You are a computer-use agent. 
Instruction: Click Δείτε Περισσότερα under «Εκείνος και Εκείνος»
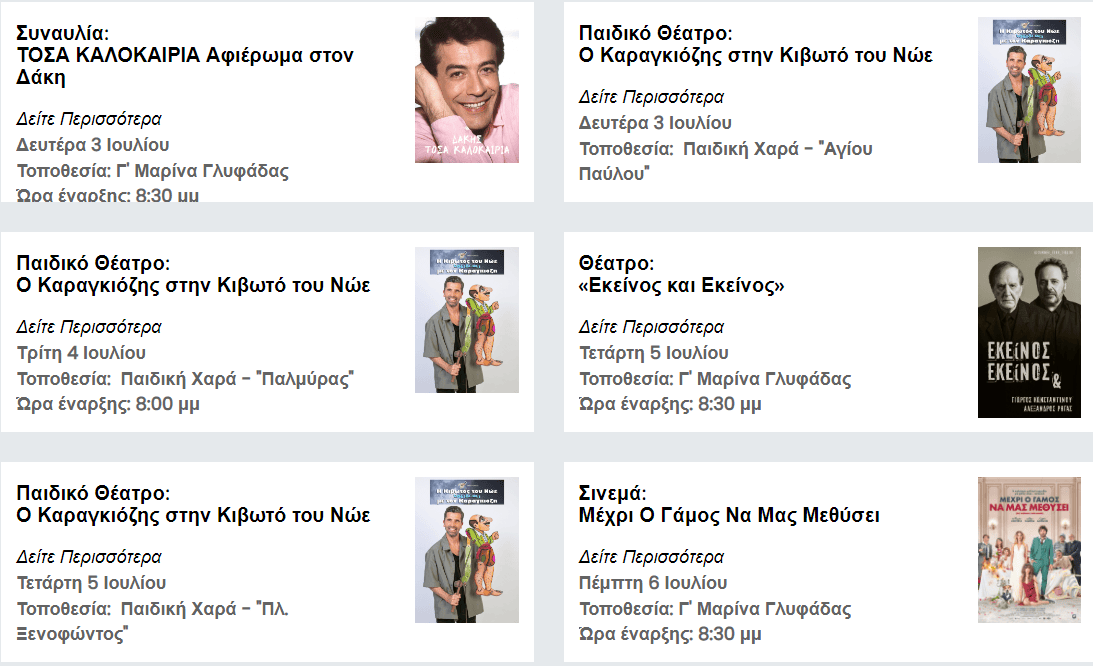[x=651, y=327]
